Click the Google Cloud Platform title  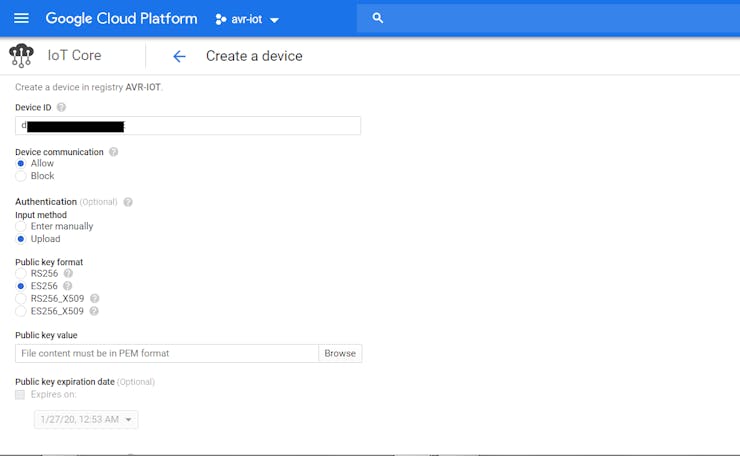123,18
